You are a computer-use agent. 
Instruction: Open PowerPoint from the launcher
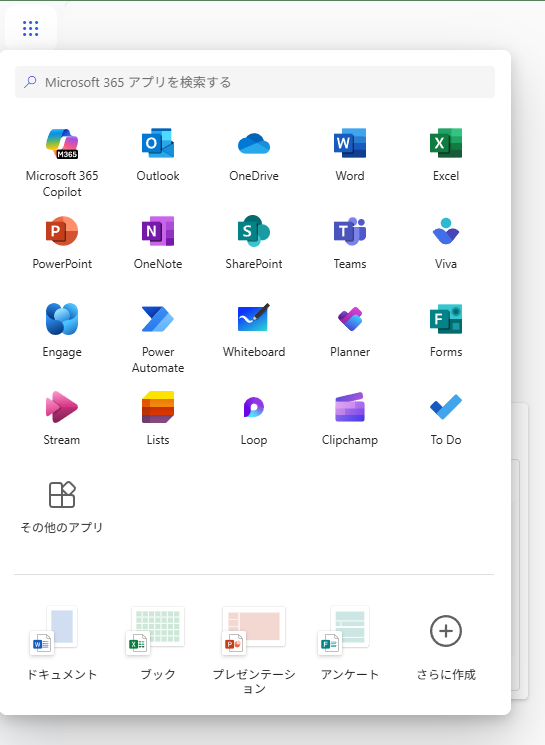click(62, 242)
